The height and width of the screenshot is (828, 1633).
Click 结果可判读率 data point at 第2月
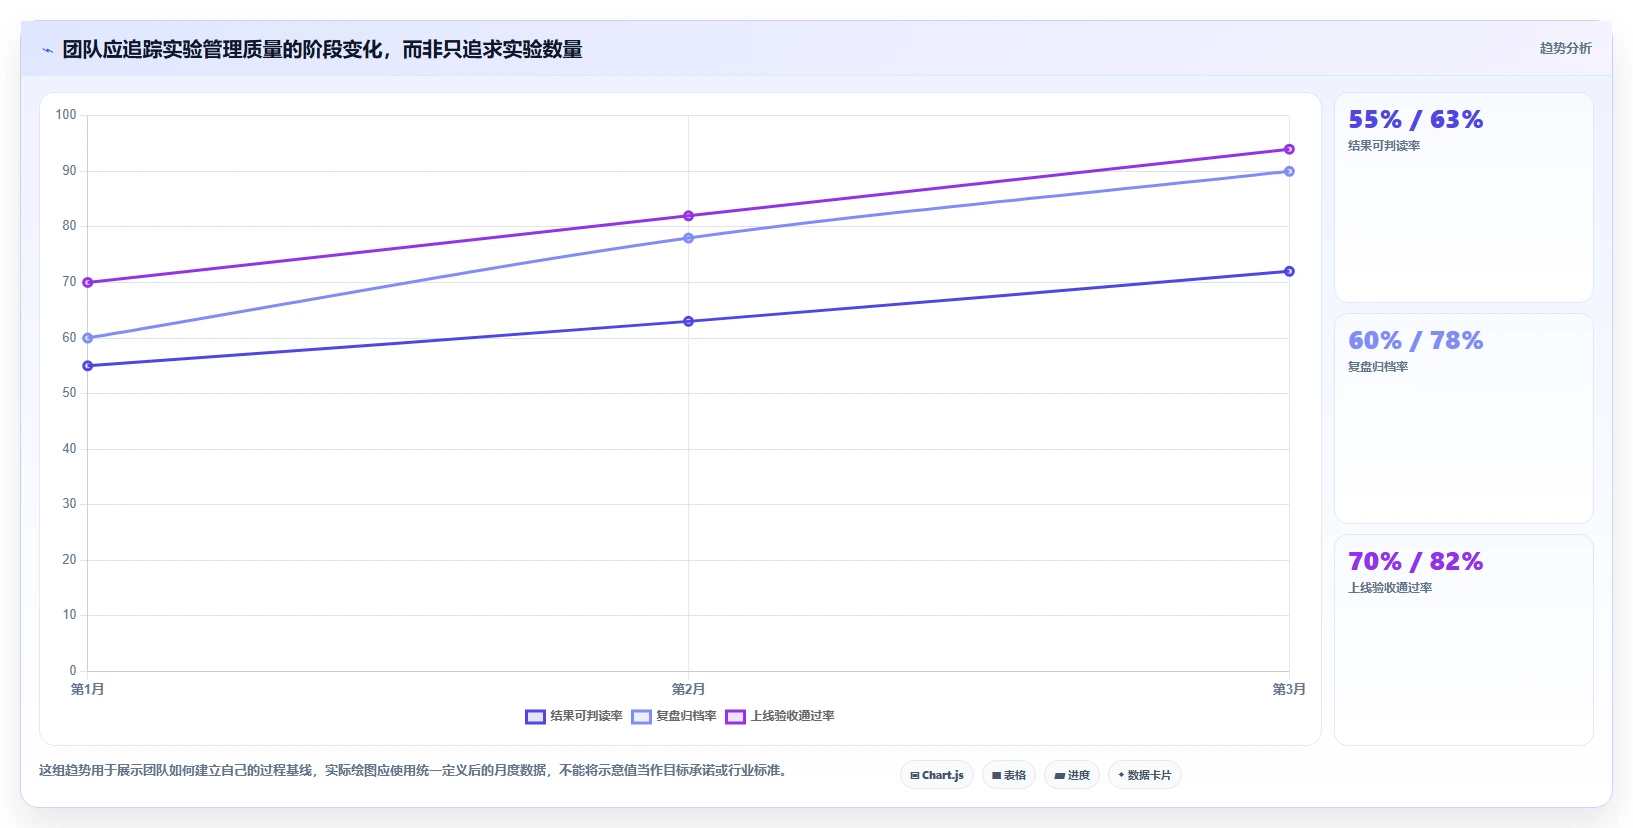688,321
